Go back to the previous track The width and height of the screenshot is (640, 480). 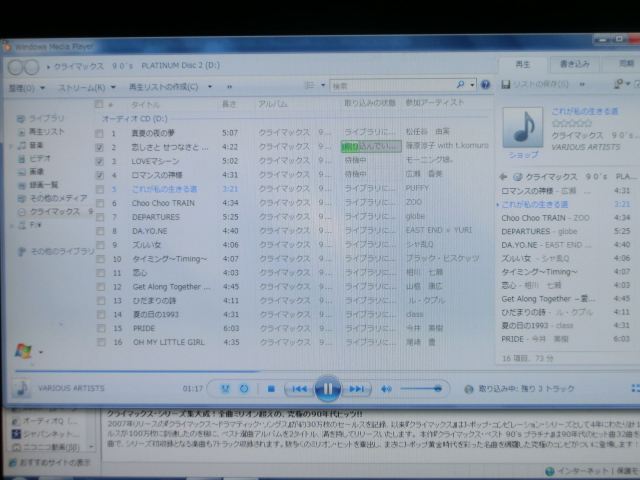pos(299,389)
